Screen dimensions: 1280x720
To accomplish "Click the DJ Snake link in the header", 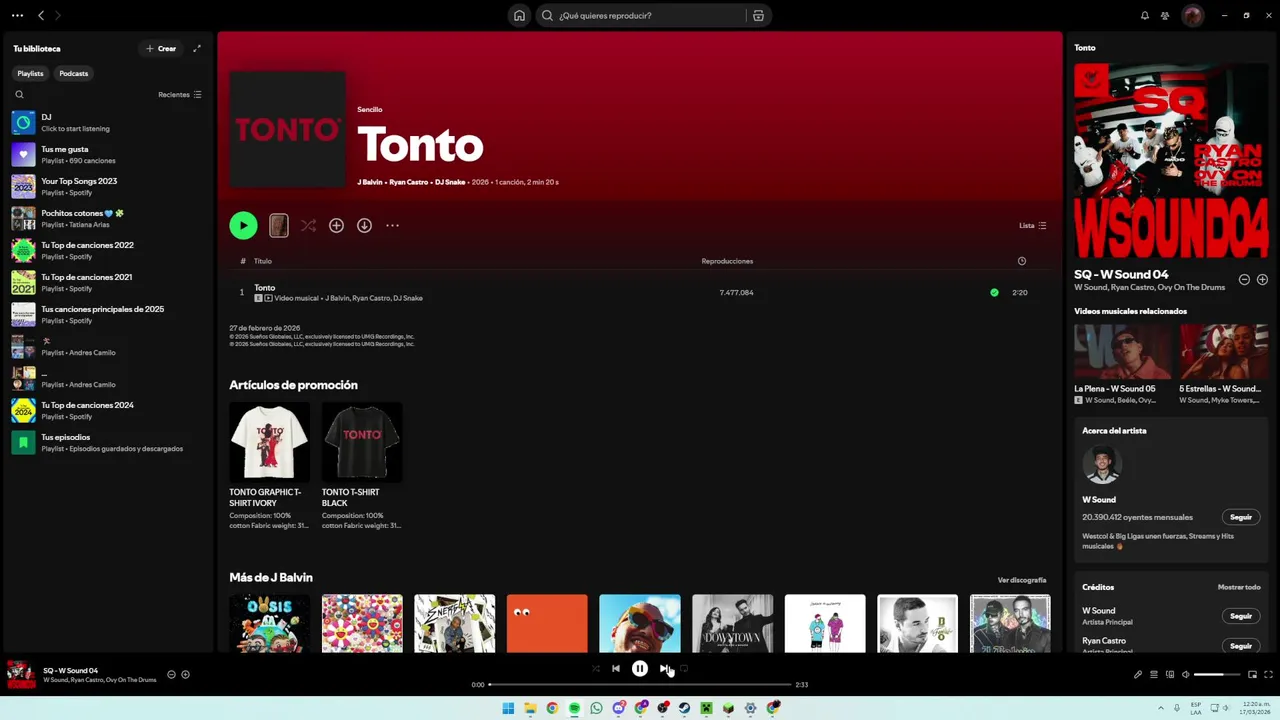I will [450, 182].
